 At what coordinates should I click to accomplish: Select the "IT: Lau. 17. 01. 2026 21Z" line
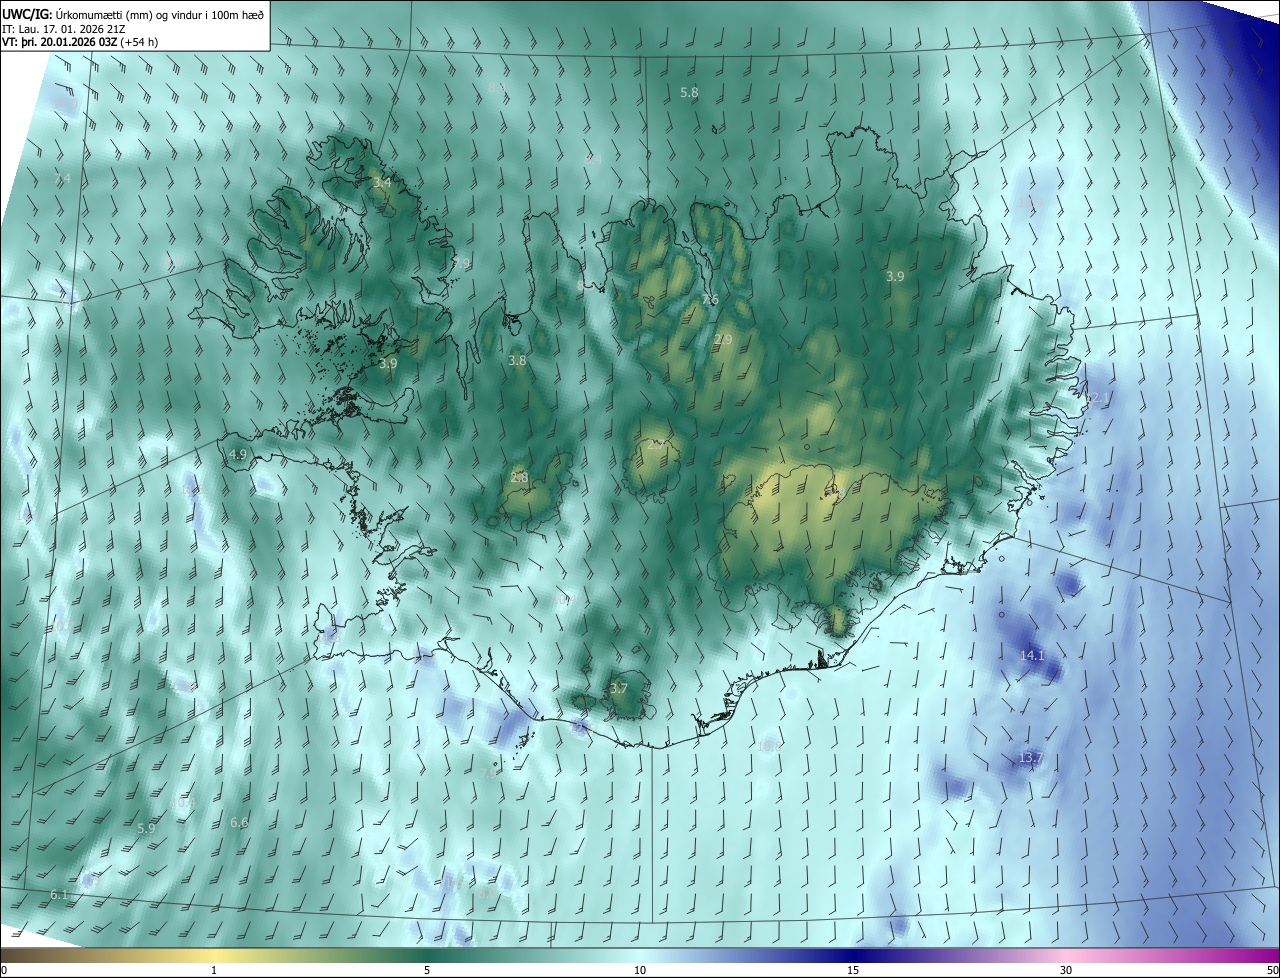[66, 29]
